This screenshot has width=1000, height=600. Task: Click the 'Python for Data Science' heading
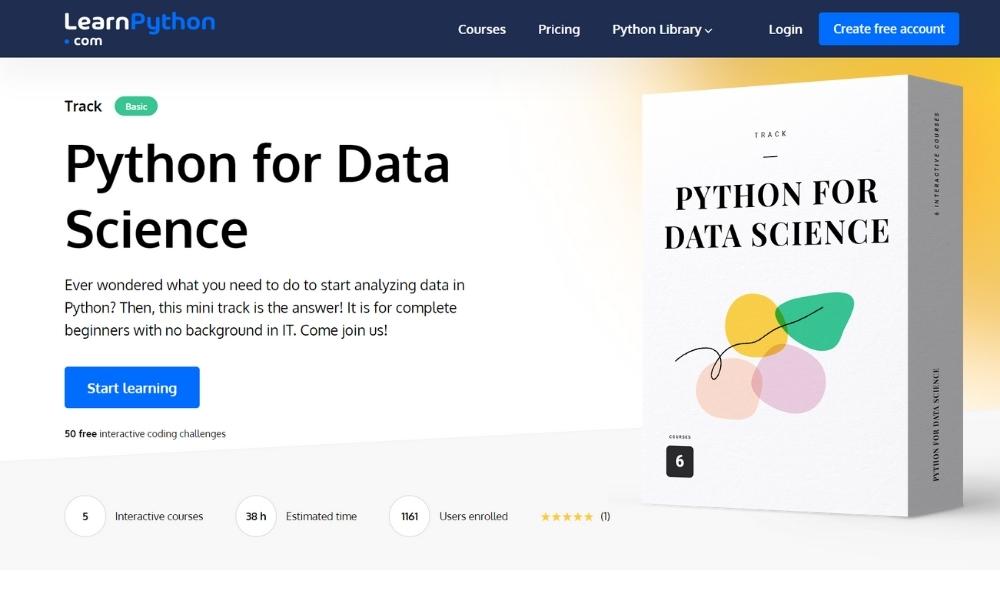(x=257, y=196)
